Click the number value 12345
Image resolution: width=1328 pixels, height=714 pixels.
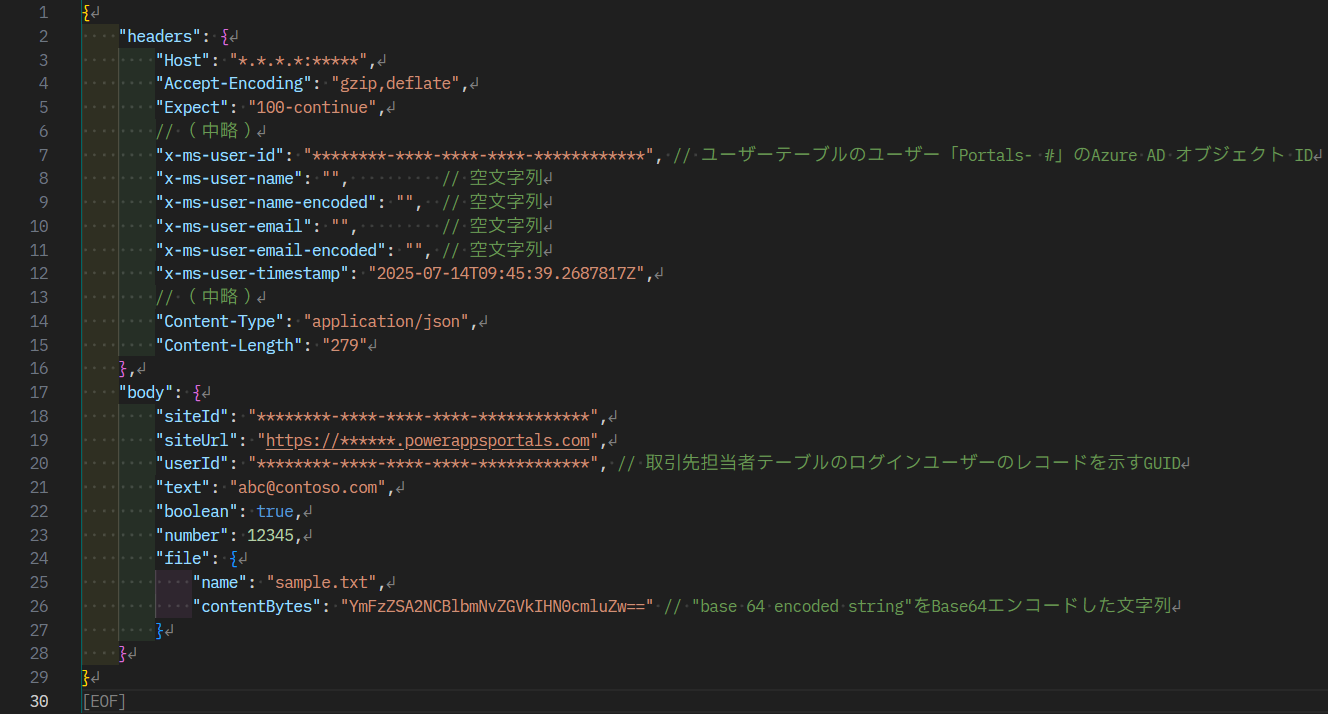click(x=271, y=535)
